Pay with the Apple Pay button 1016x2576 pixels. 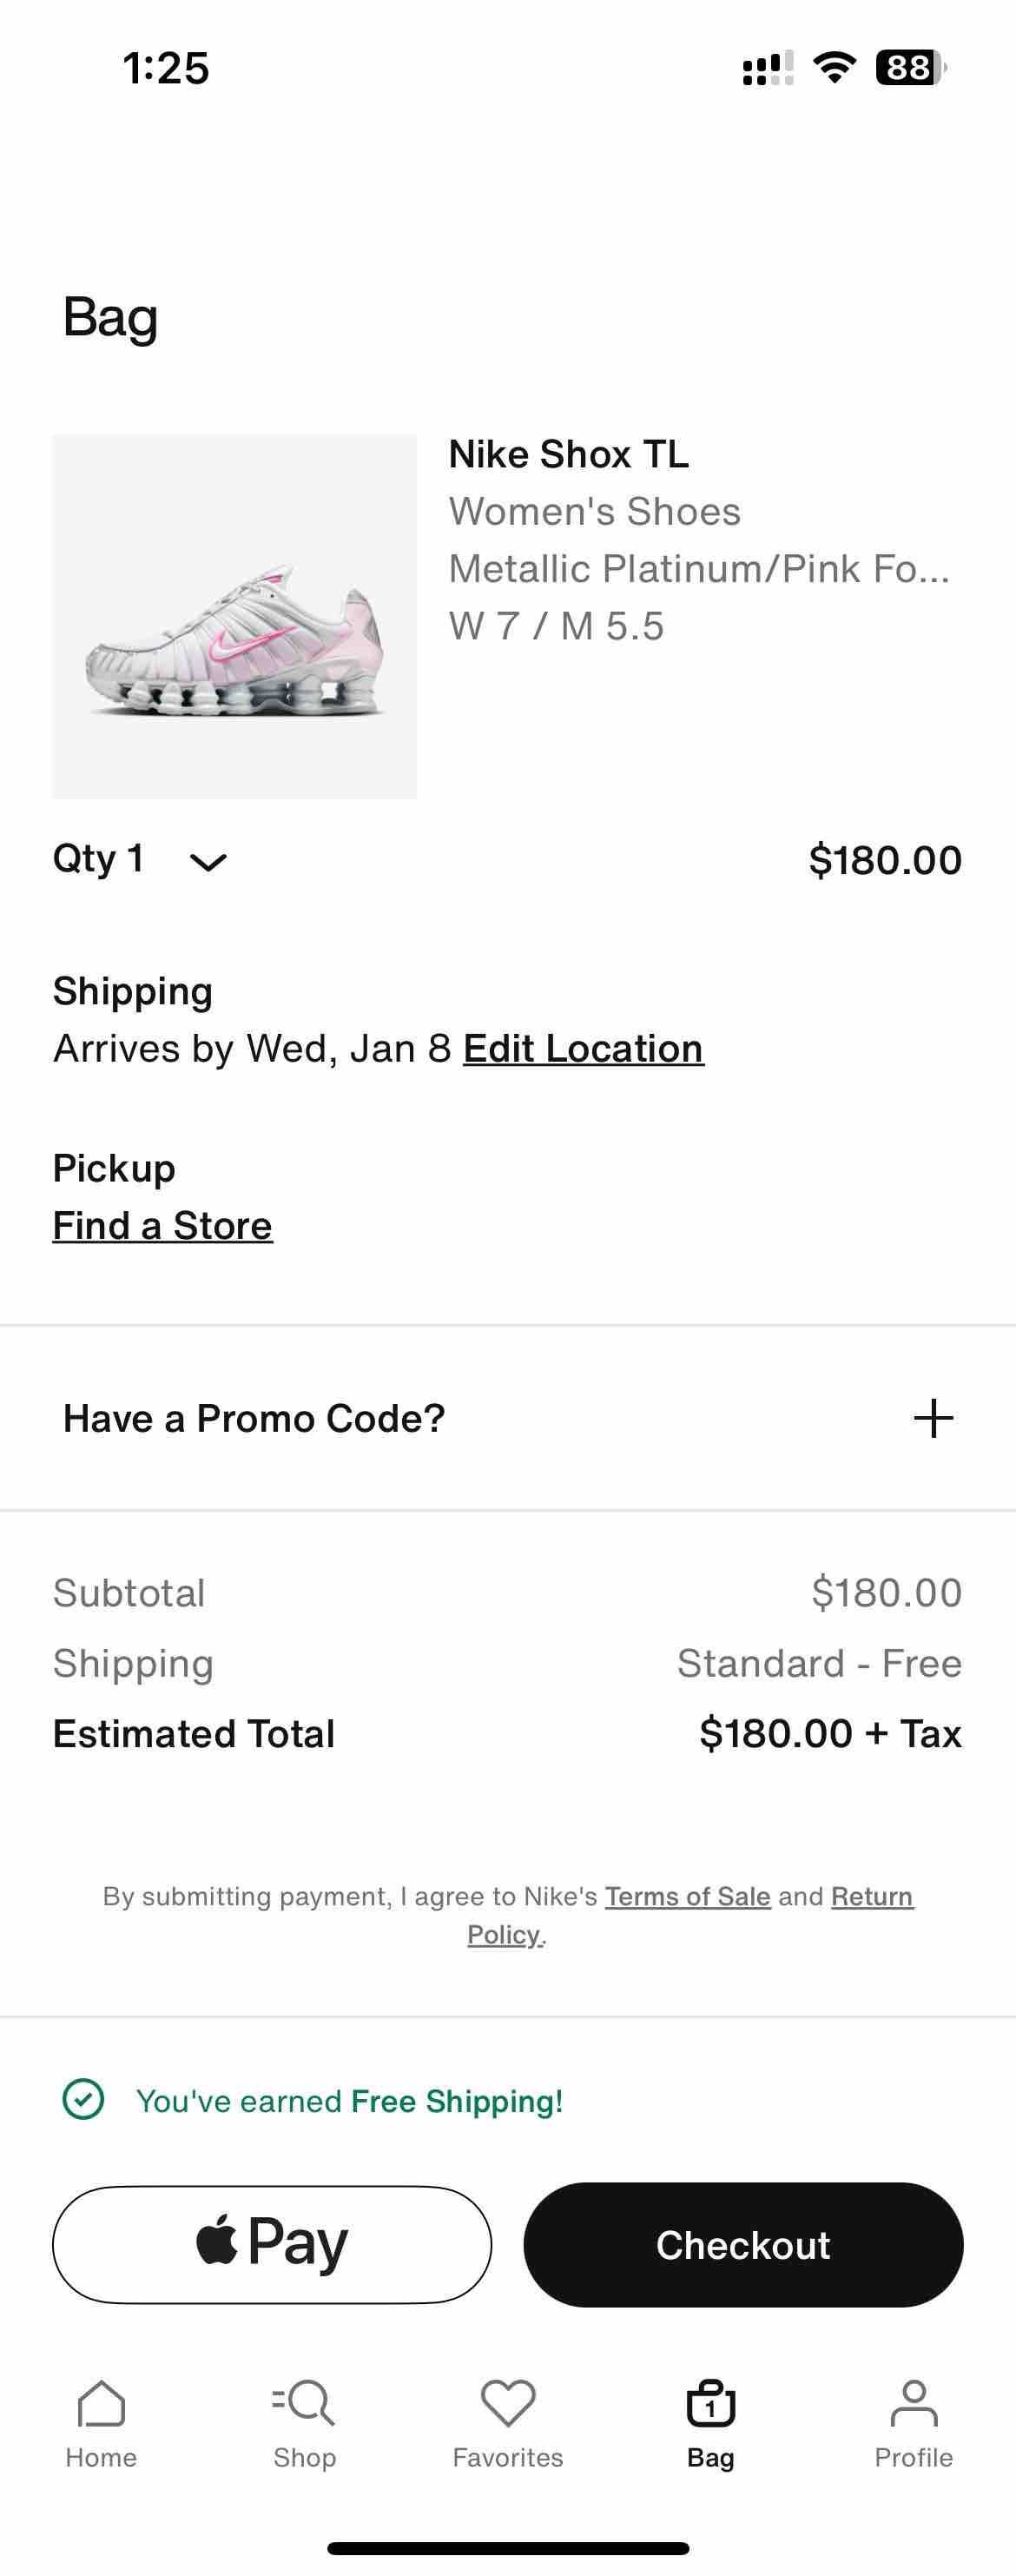(272, 2244)
